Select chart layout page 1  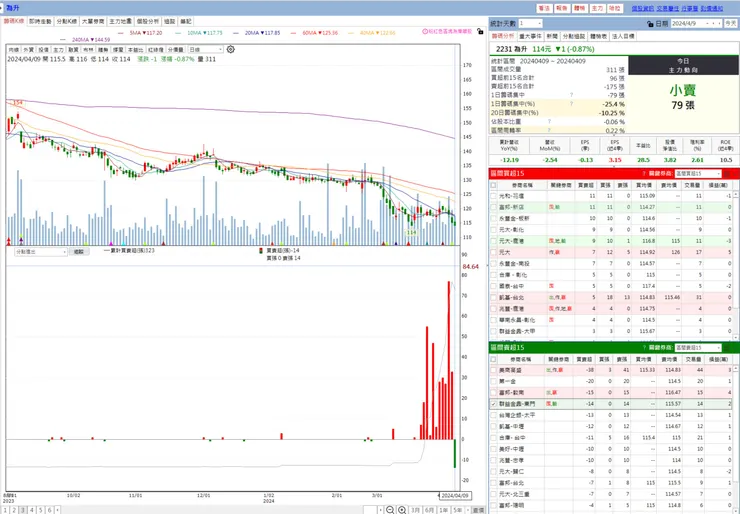pyautogui.click(x=5, y=510)
